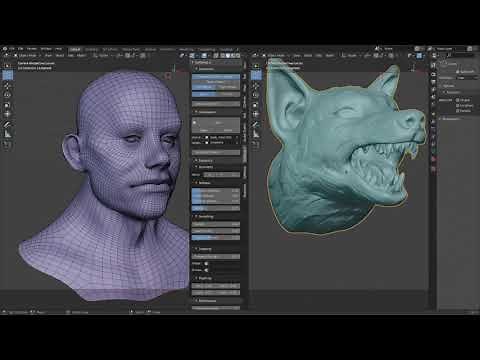Image resolution: width=480 pixels, height=360 pixels.
Task: Open the Object menu in right viewport header
Action: [x=330, y=55]
